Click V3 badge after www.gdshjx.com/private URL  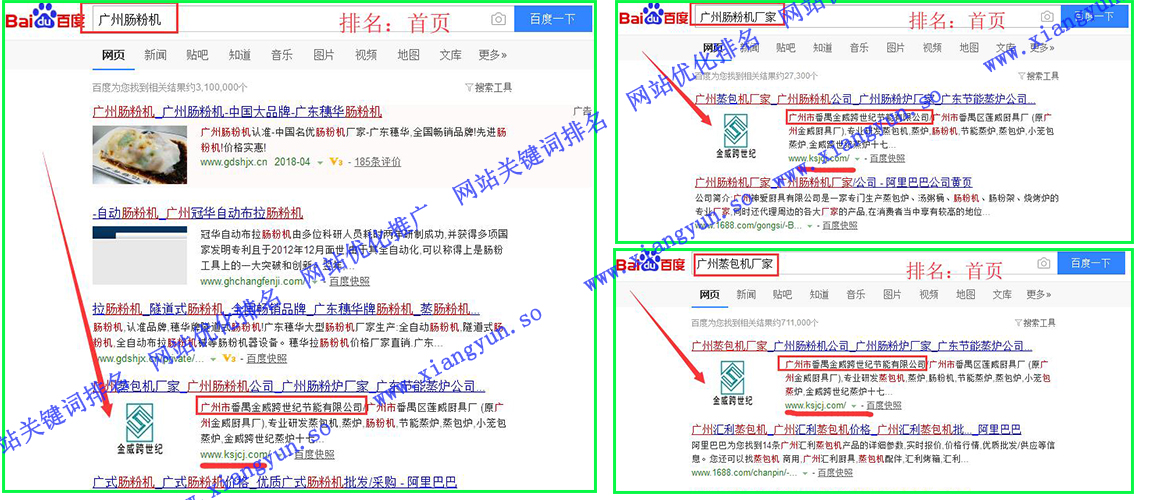230,359
